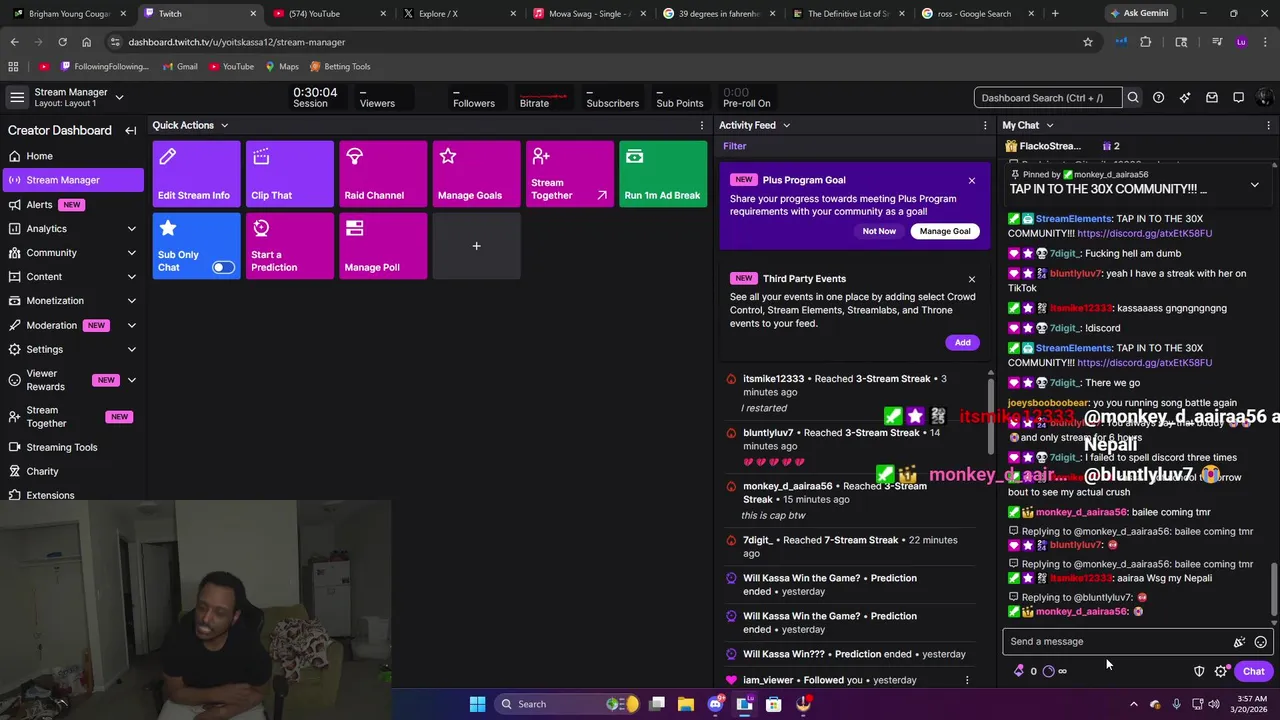
Task: Start the Raid Channel quick action
Action: (383, 174)
